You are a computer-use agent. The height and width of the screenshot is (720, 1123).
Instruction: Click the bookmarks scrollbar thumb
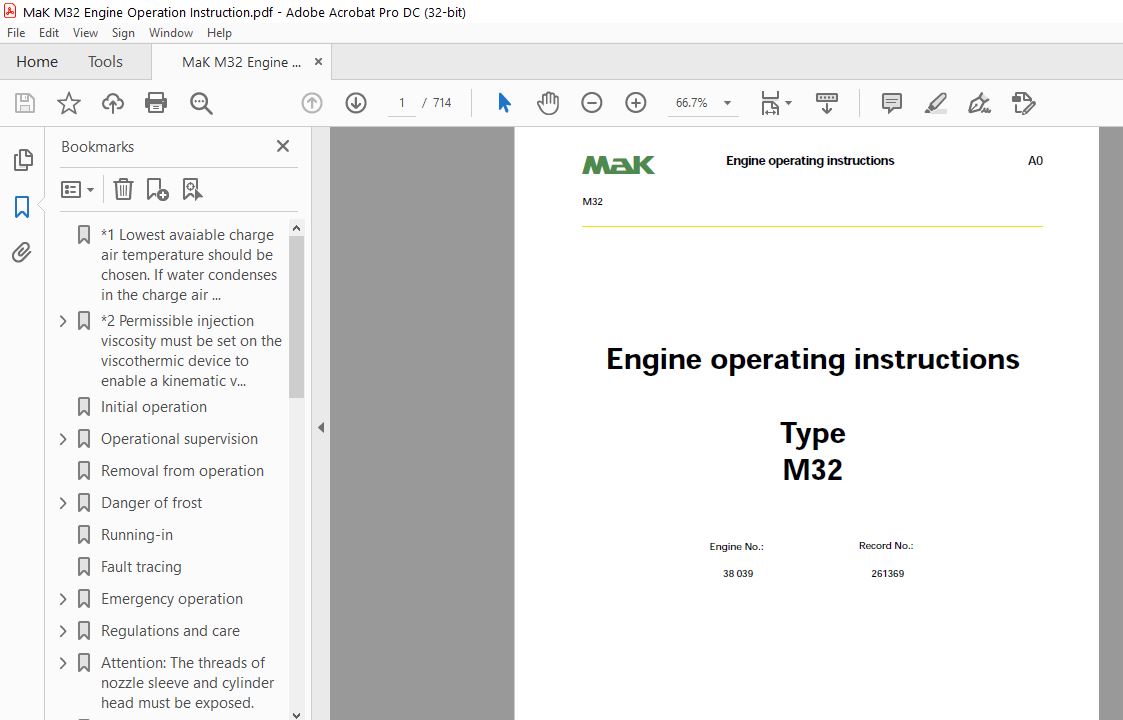pos(297,317)
